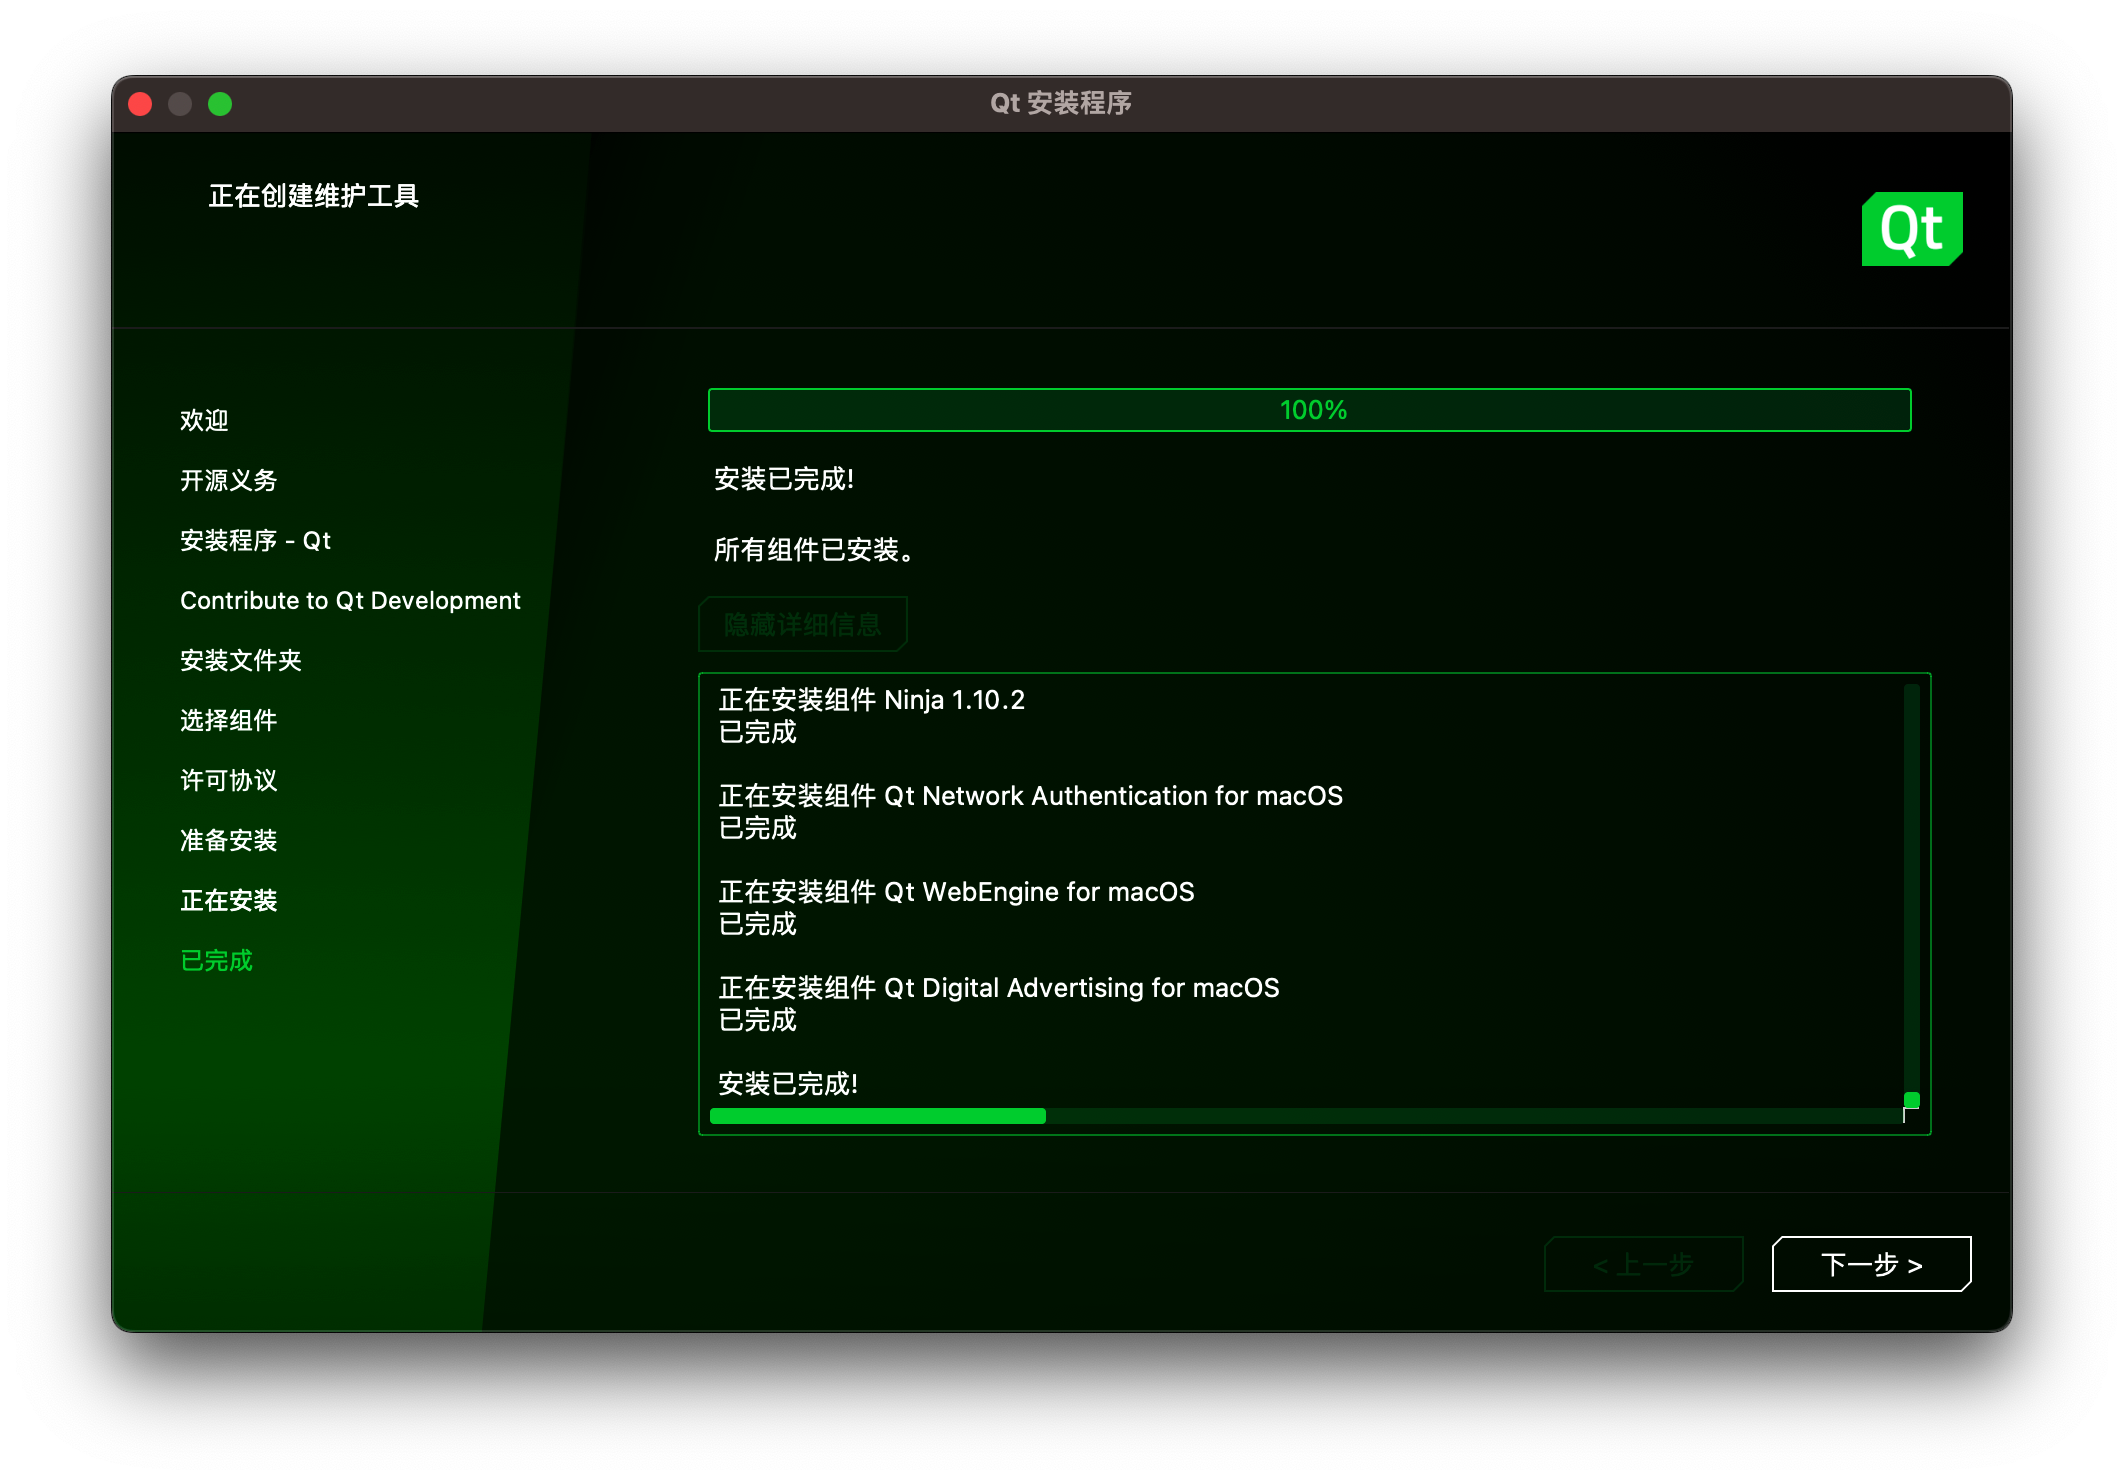Click the 下一步 button
The height and width of the screenshot is (1480, 2124).
[1870, 1264]
